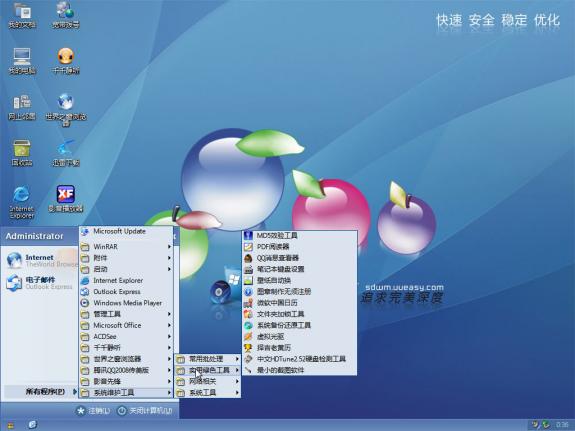
Task: Select the 实用绿色工具 submenu entry
Action: point(208,370)
